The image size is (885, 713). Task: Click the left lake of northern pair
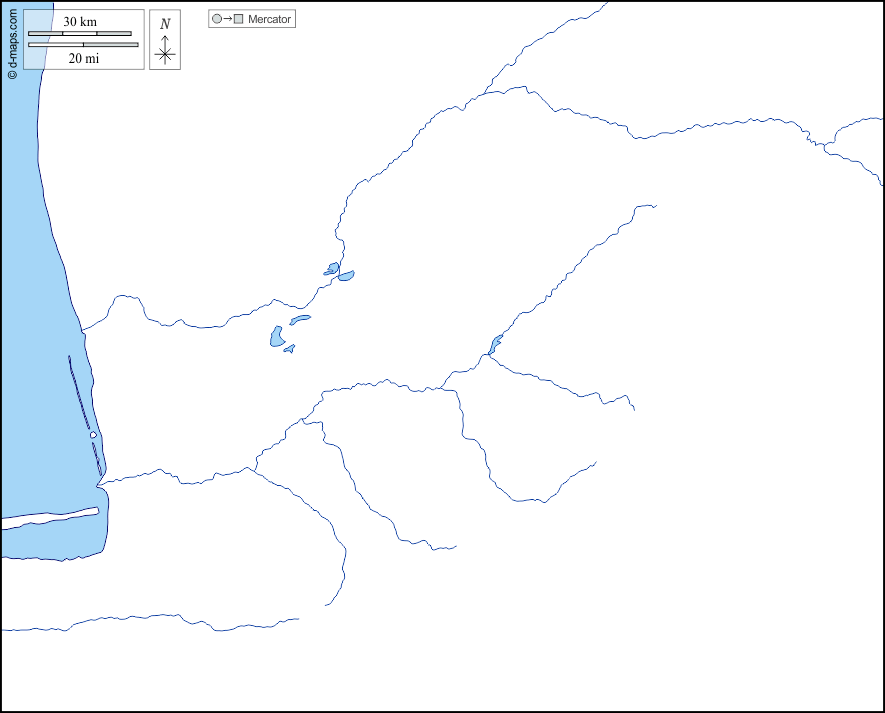(x=332, y=269)
